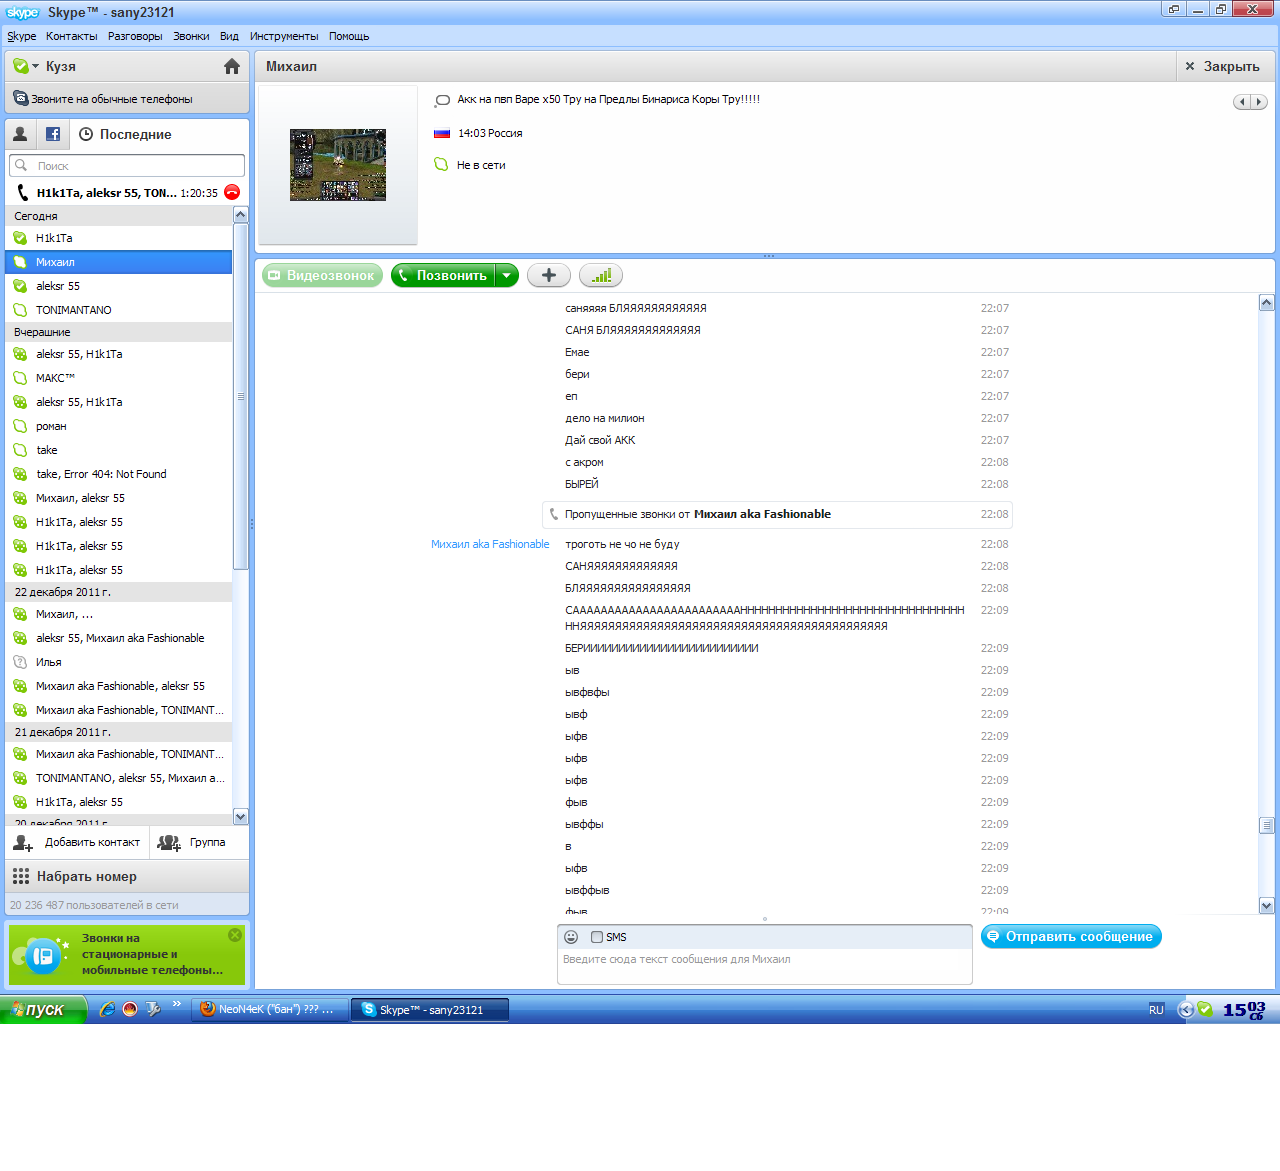This screenshot has width=1280, height=1171.
Task: Select the МАКС™ conversation
Action: [x=118, y=378]
